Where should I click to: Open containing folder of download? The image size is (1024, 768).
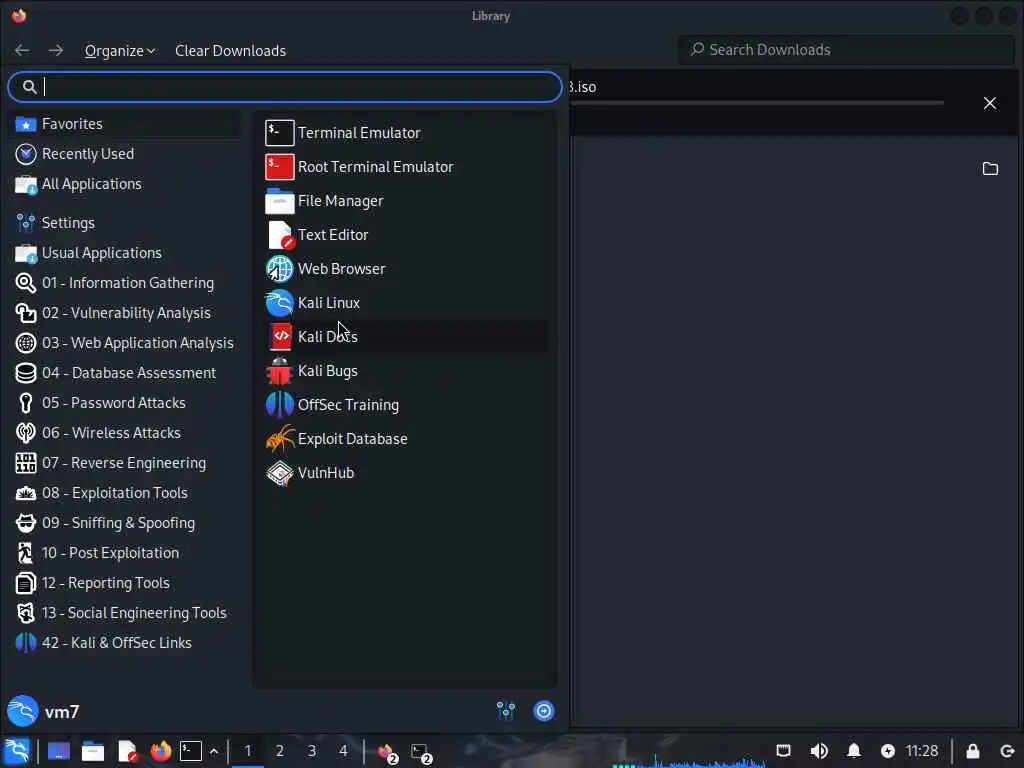(x=990, y=168)
